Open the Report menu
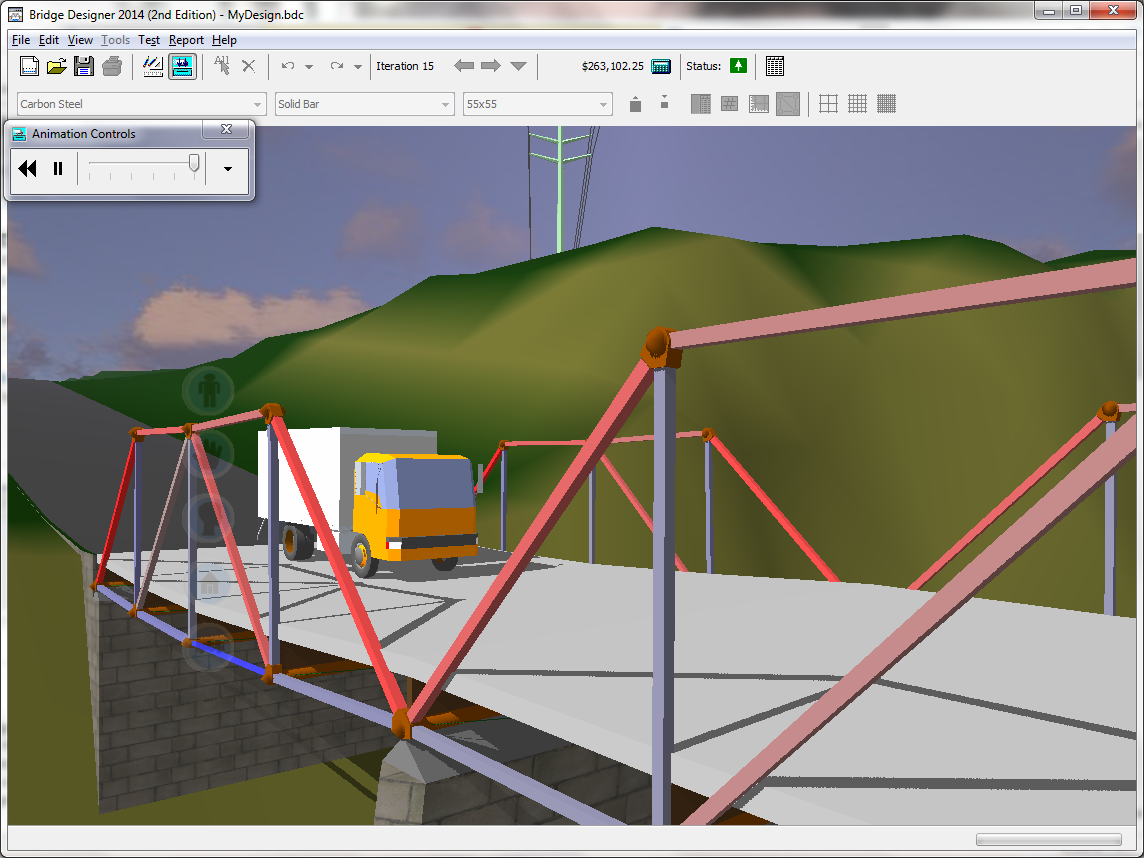The height and width of the screenshot is (858, 1144). [x=186, y=40]
